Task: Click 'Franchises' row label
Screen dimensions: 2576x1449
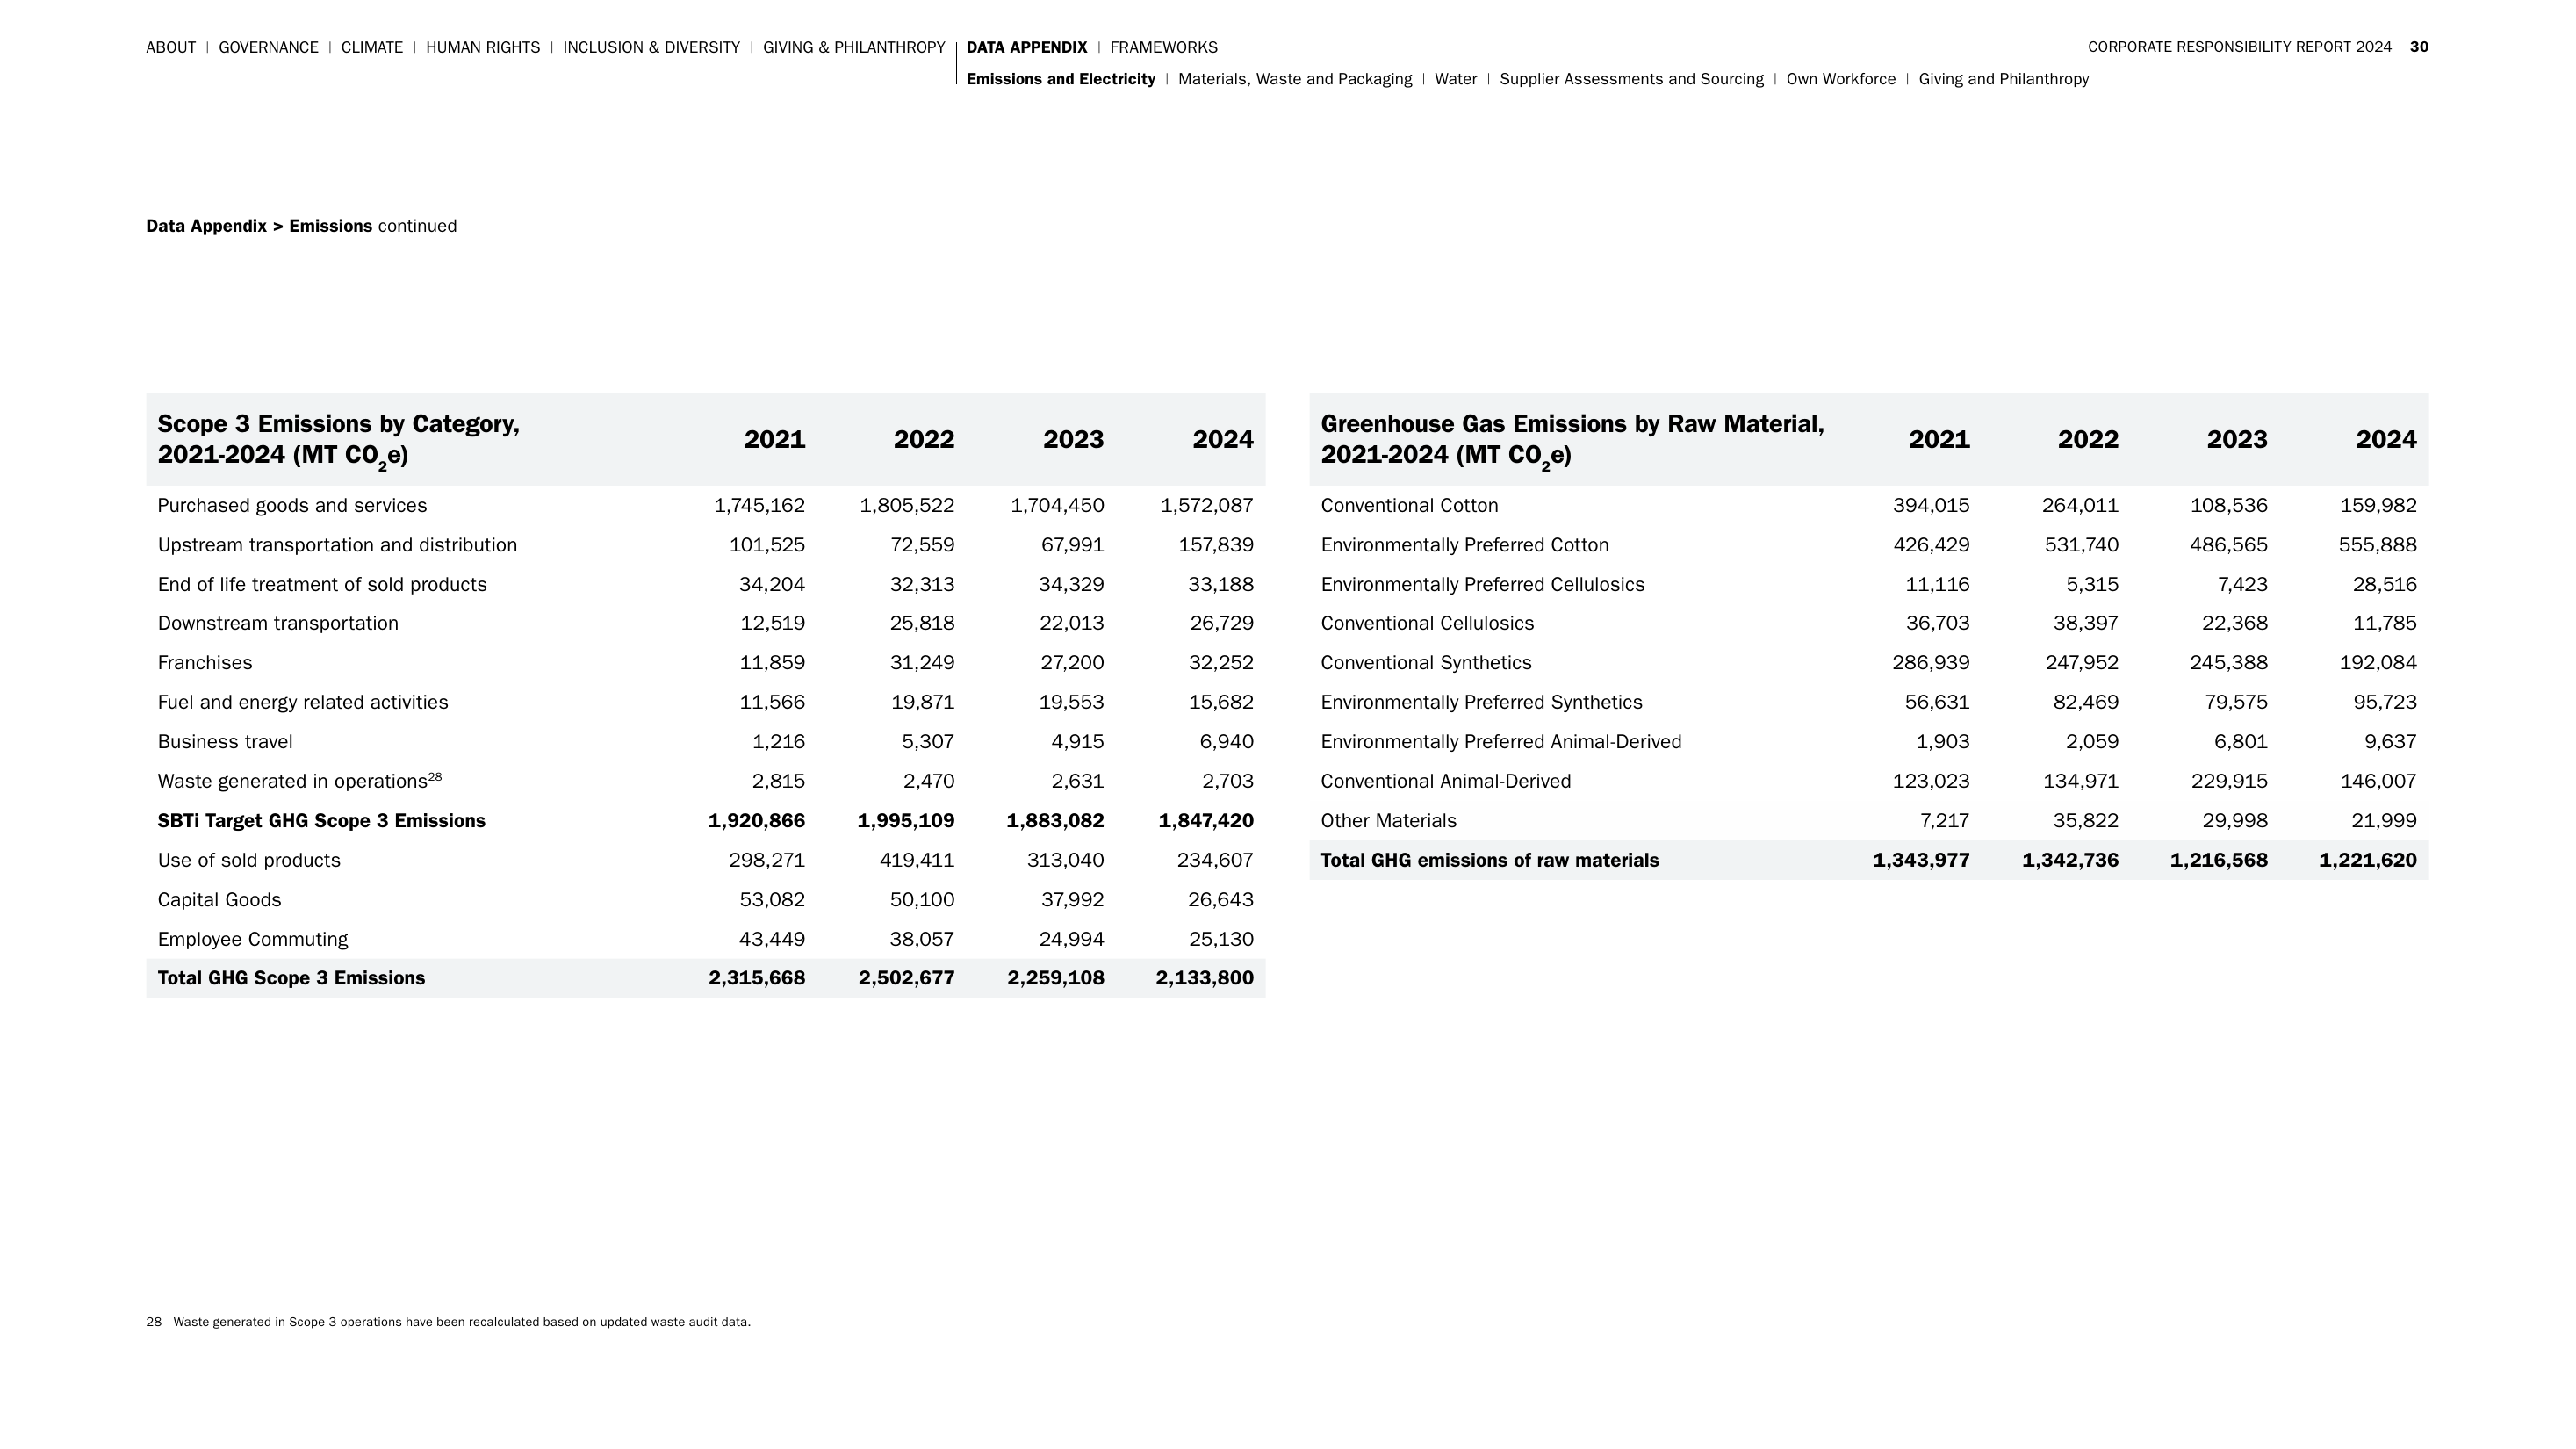Action: click(x=205, y=663)
